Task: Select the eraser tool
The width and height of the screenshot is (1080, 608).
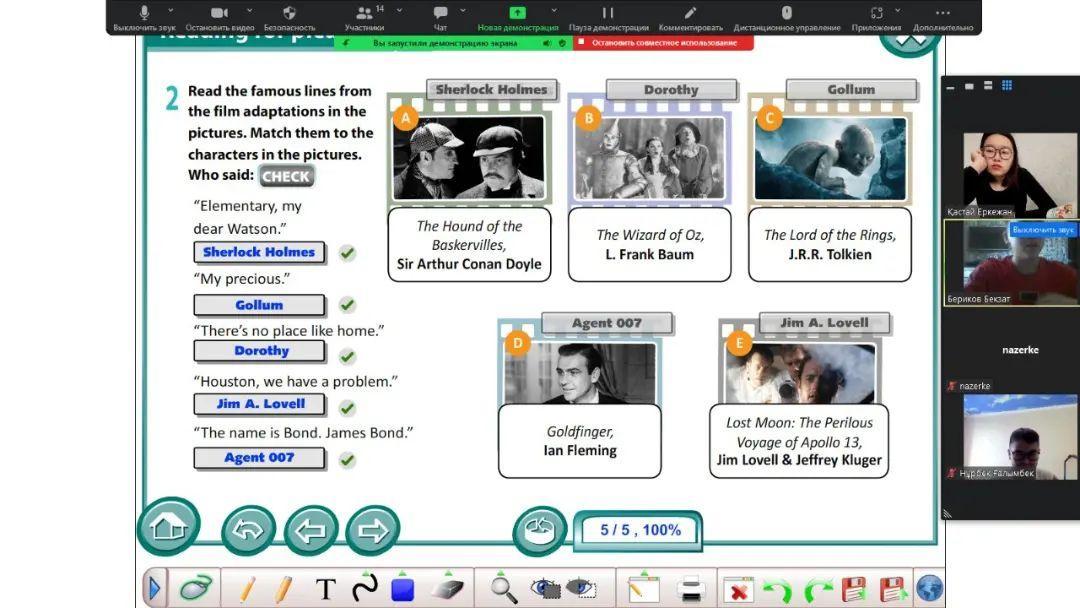Action: [x=448, y=589]
